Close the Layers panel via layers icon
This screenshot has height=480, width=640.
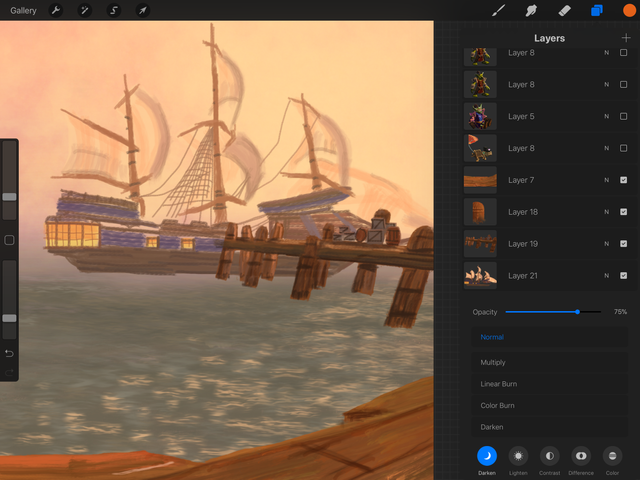(x=597, y=10)
